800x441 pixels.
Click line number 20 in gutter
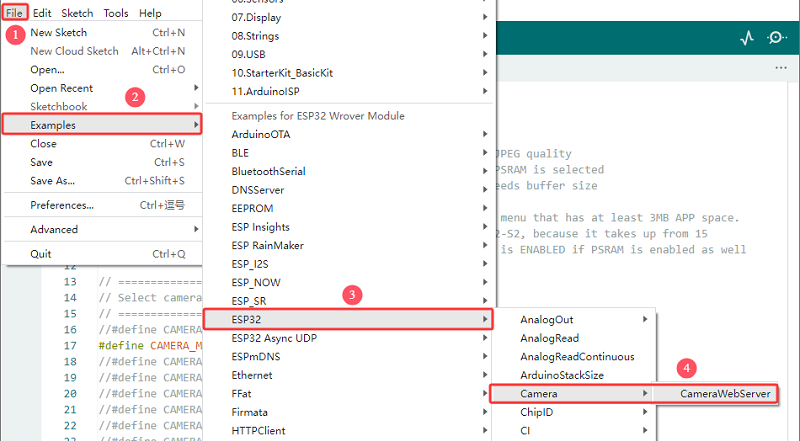tap(70, 394)
